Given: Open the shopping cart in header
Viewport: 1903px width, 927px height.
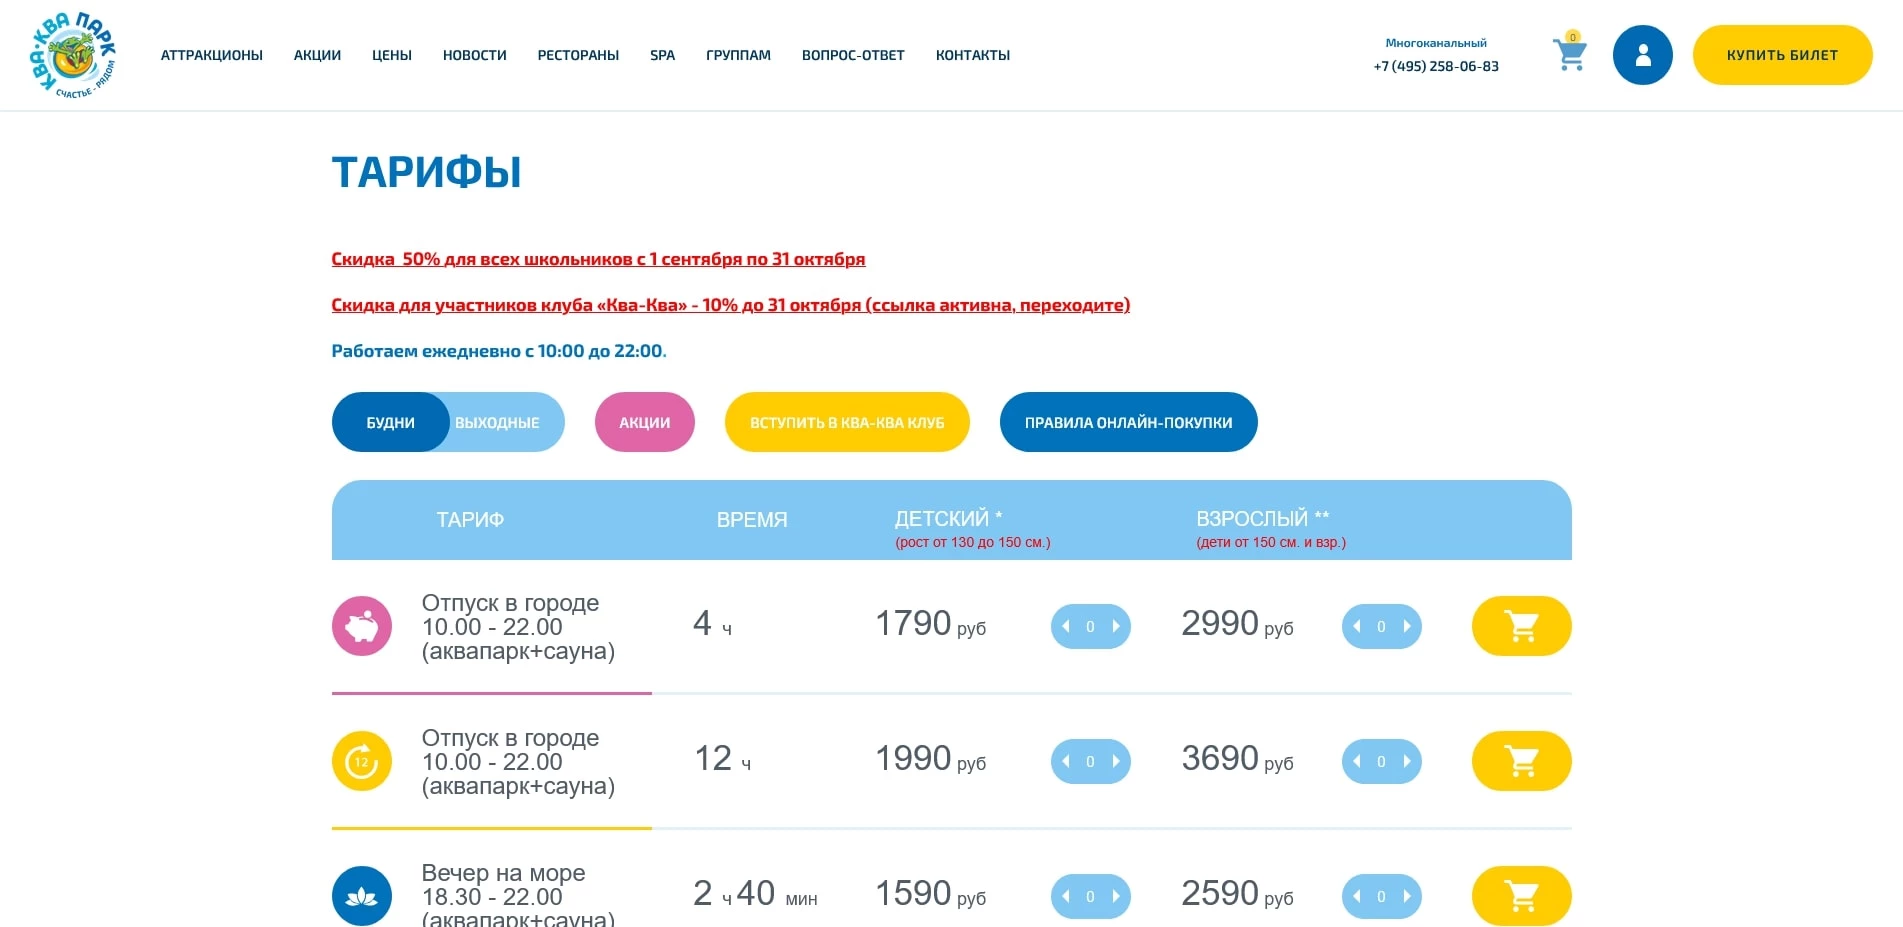Looking at the screenshot, I should tap(1569, 54).
